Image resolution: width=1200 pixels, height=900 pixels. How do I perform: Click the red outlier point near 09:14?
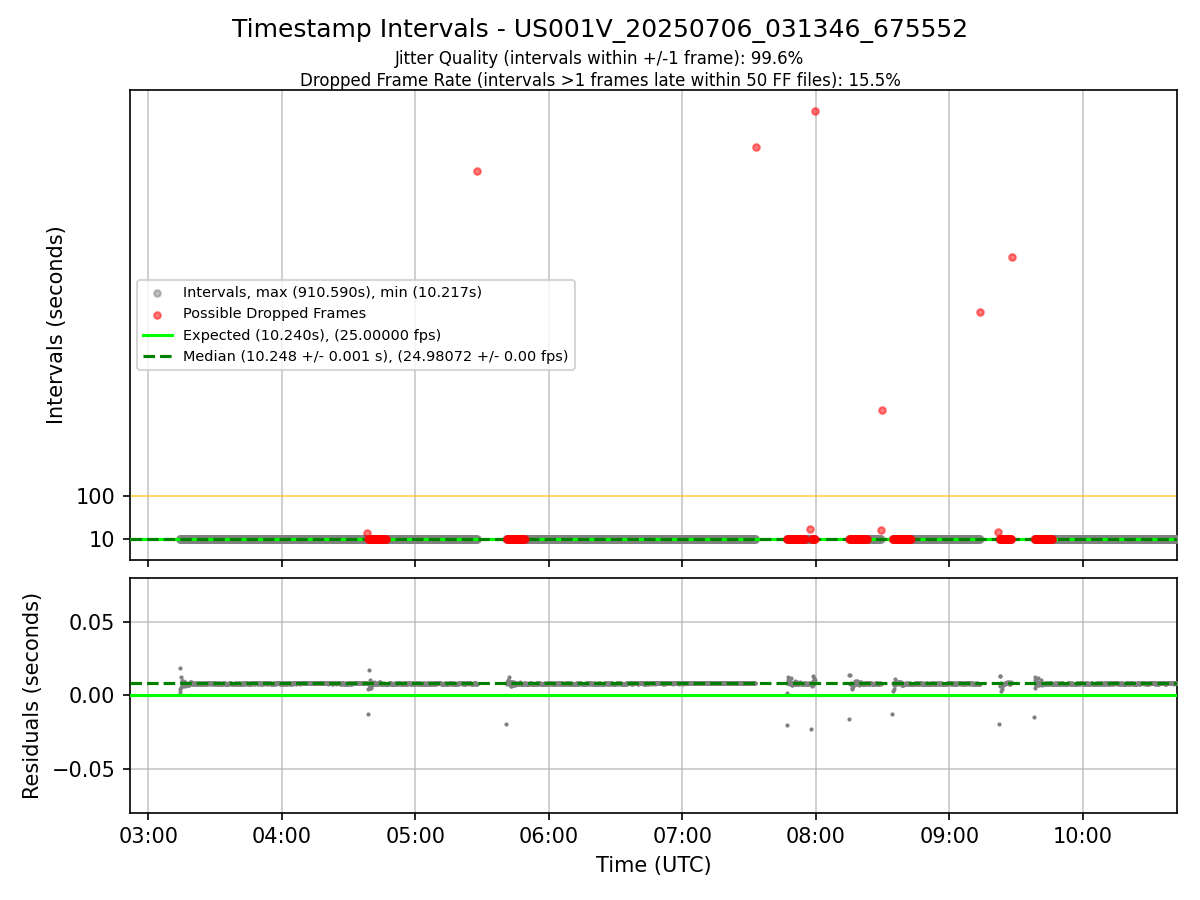[980, 312]
